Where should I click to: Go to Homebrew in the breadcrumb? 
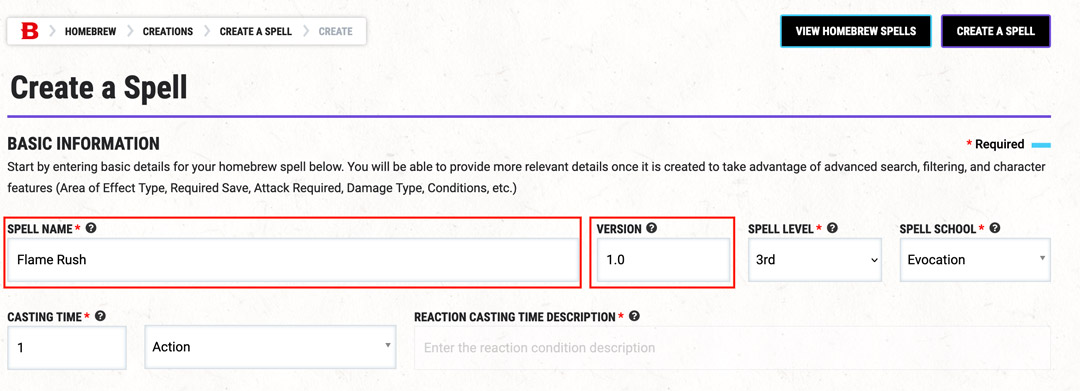[90, 31]
